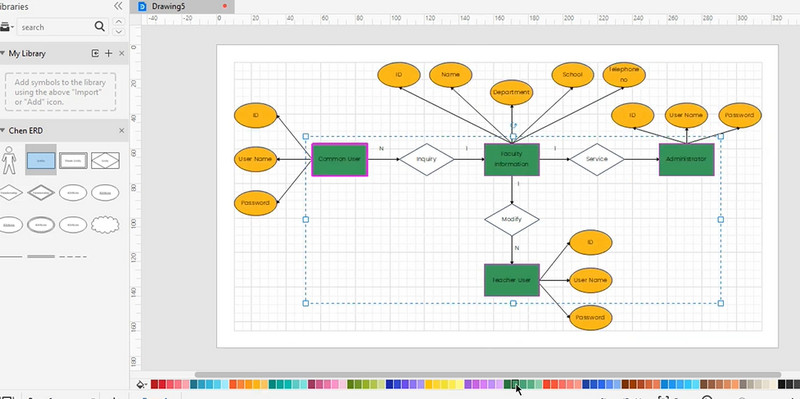Select the Administrator entity box

(x=686, y=159)
